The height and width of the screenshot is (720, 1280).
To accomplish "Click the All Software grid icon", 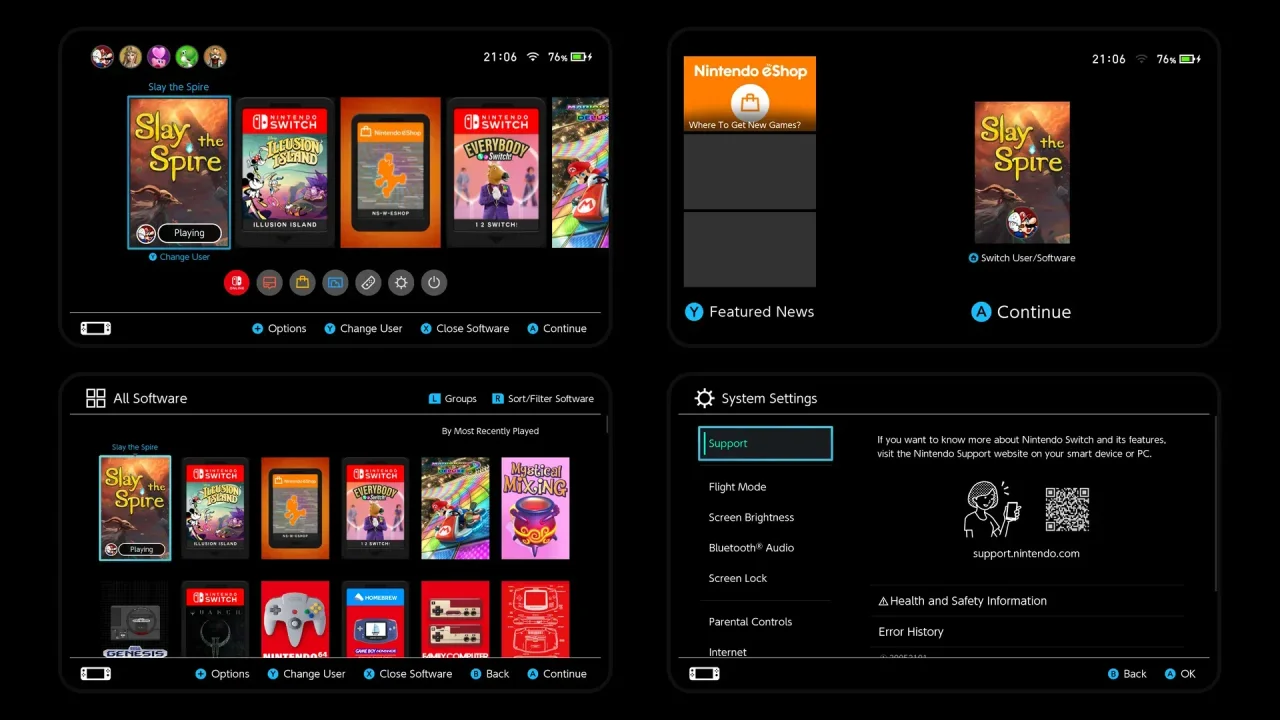I will pos(96,398).
